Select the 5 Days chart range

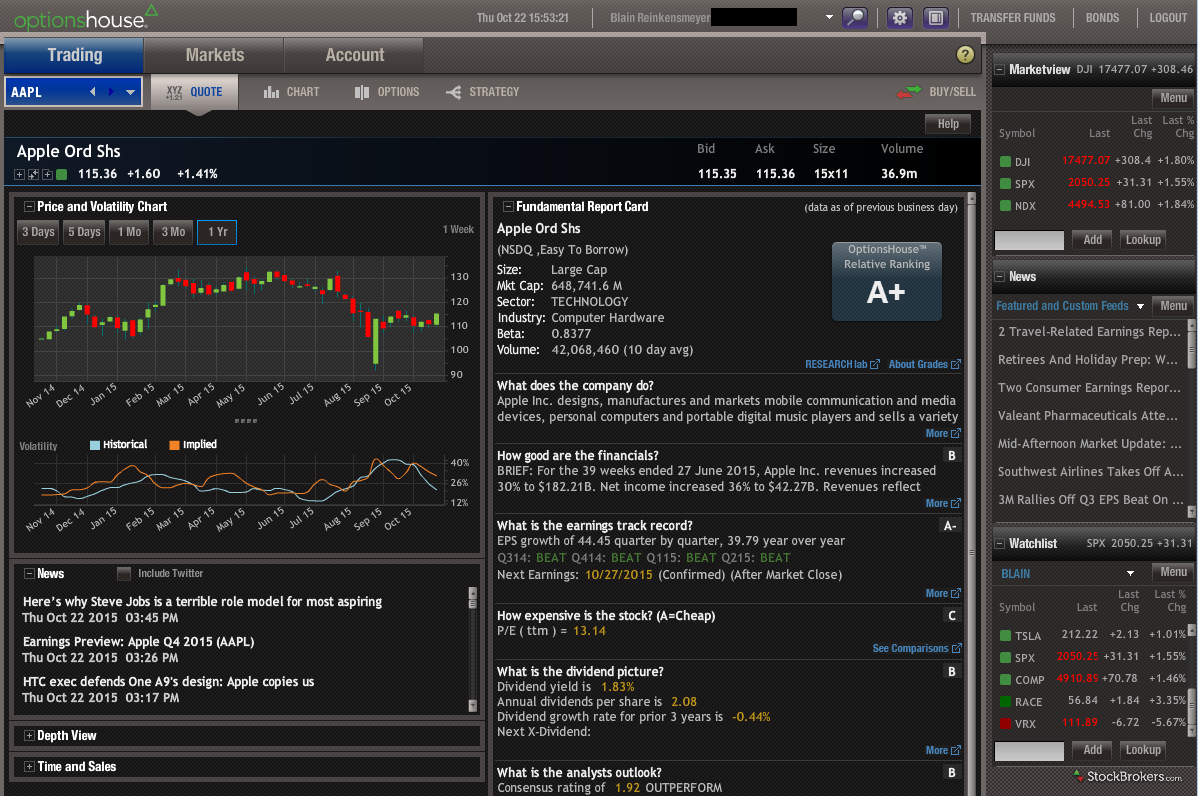point(84,231)
